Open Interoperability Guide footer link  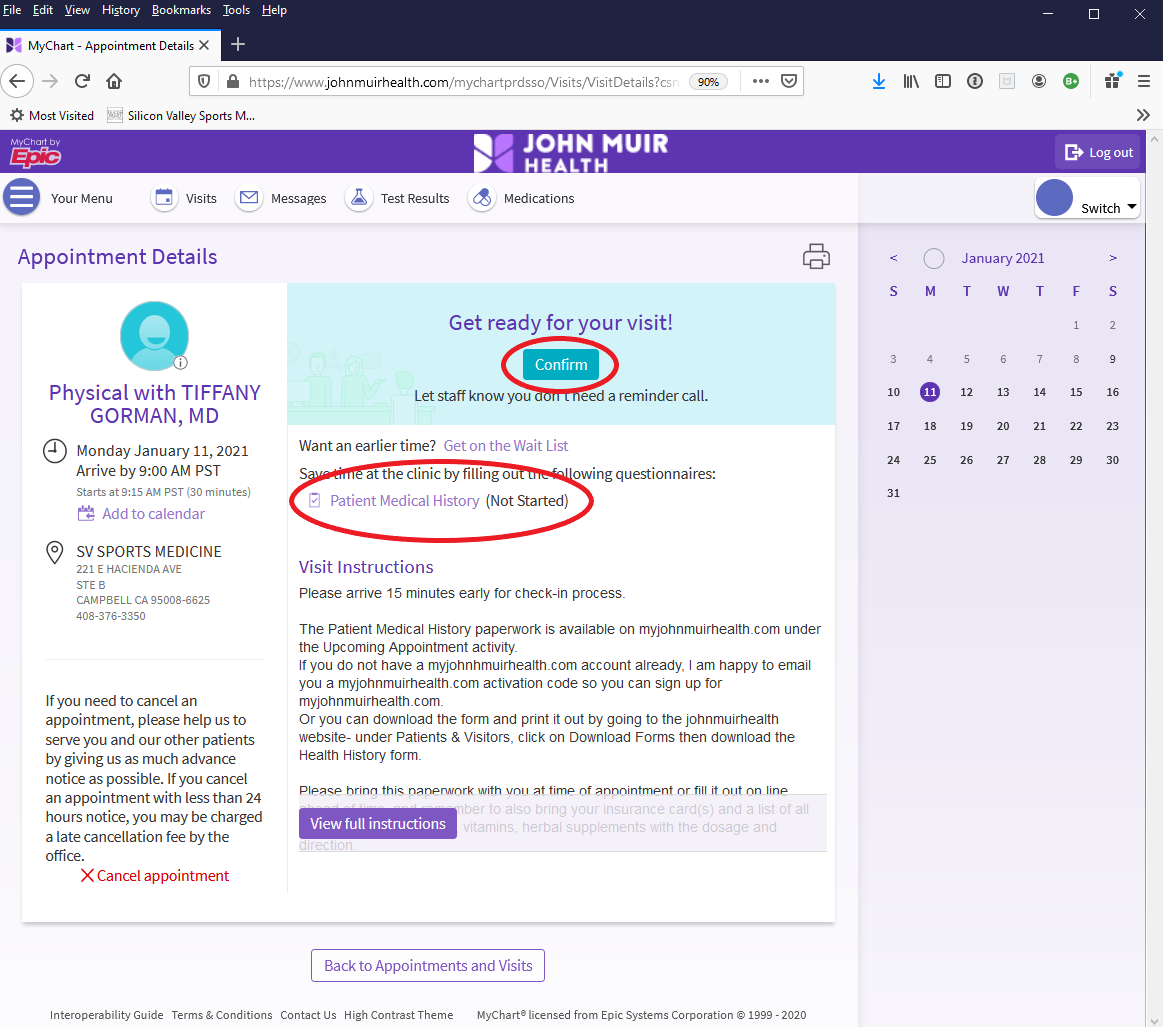106,1015
